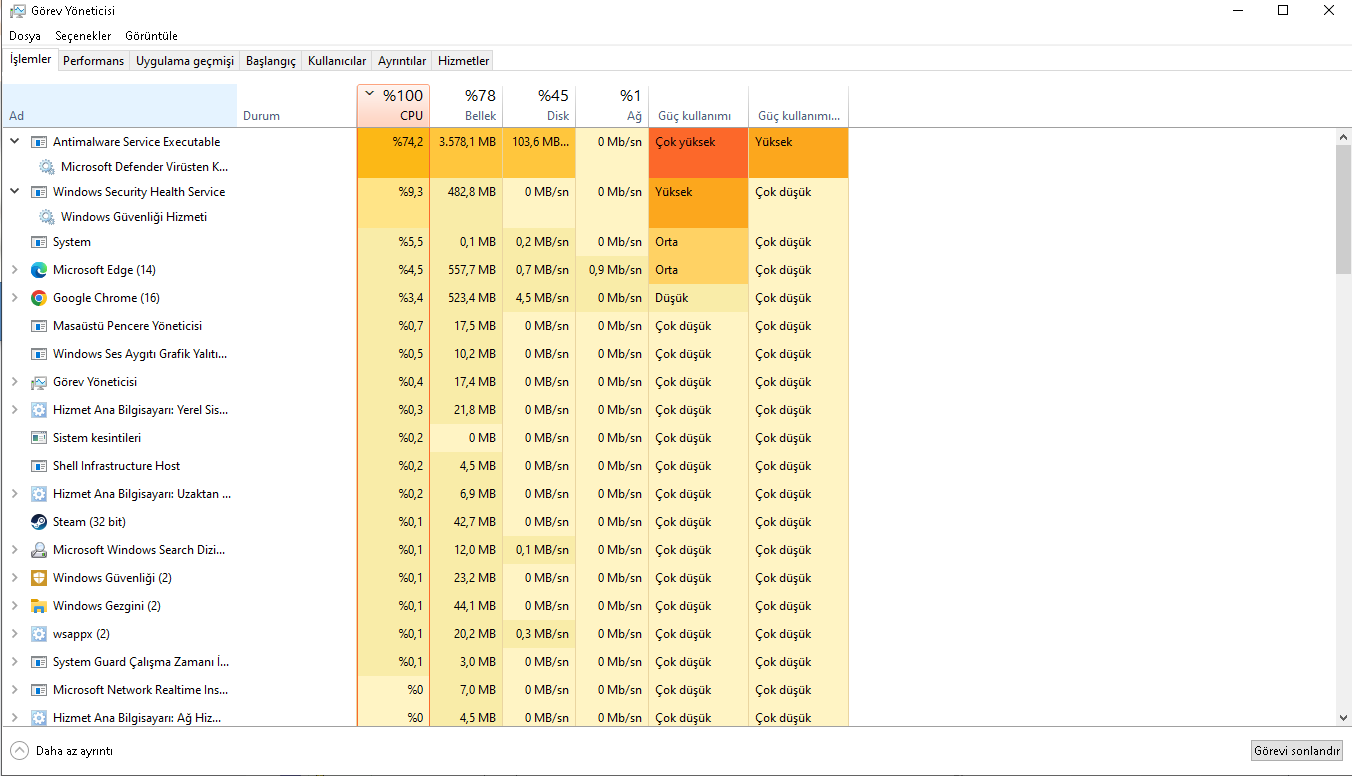Screen dimensions: 1352x776
Task: Click the System Guard Çalışma Zamanı icon
Action: click(x=39, y=662)
